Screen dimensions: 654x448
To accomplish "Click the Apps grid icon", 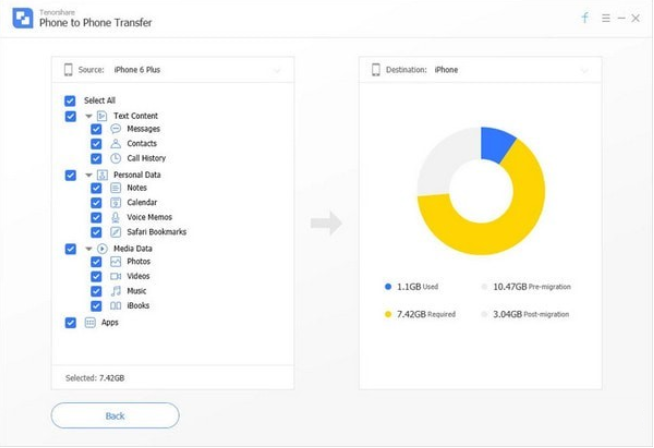I will (x=90, y=322).
